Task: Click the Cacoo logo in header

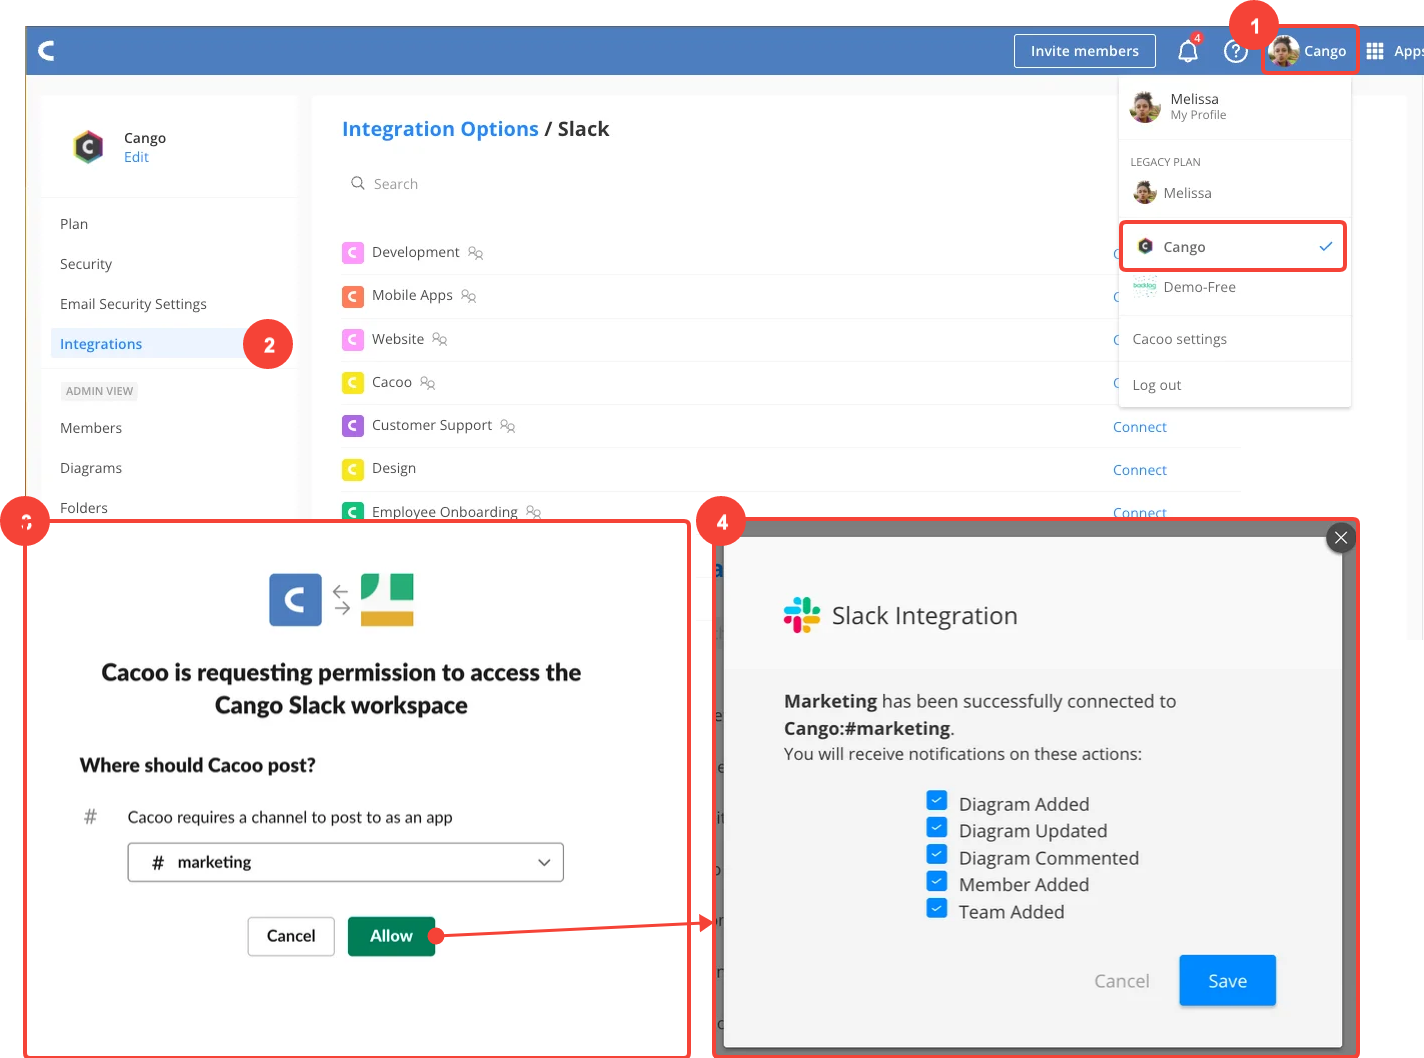Action: click(46, 50)
